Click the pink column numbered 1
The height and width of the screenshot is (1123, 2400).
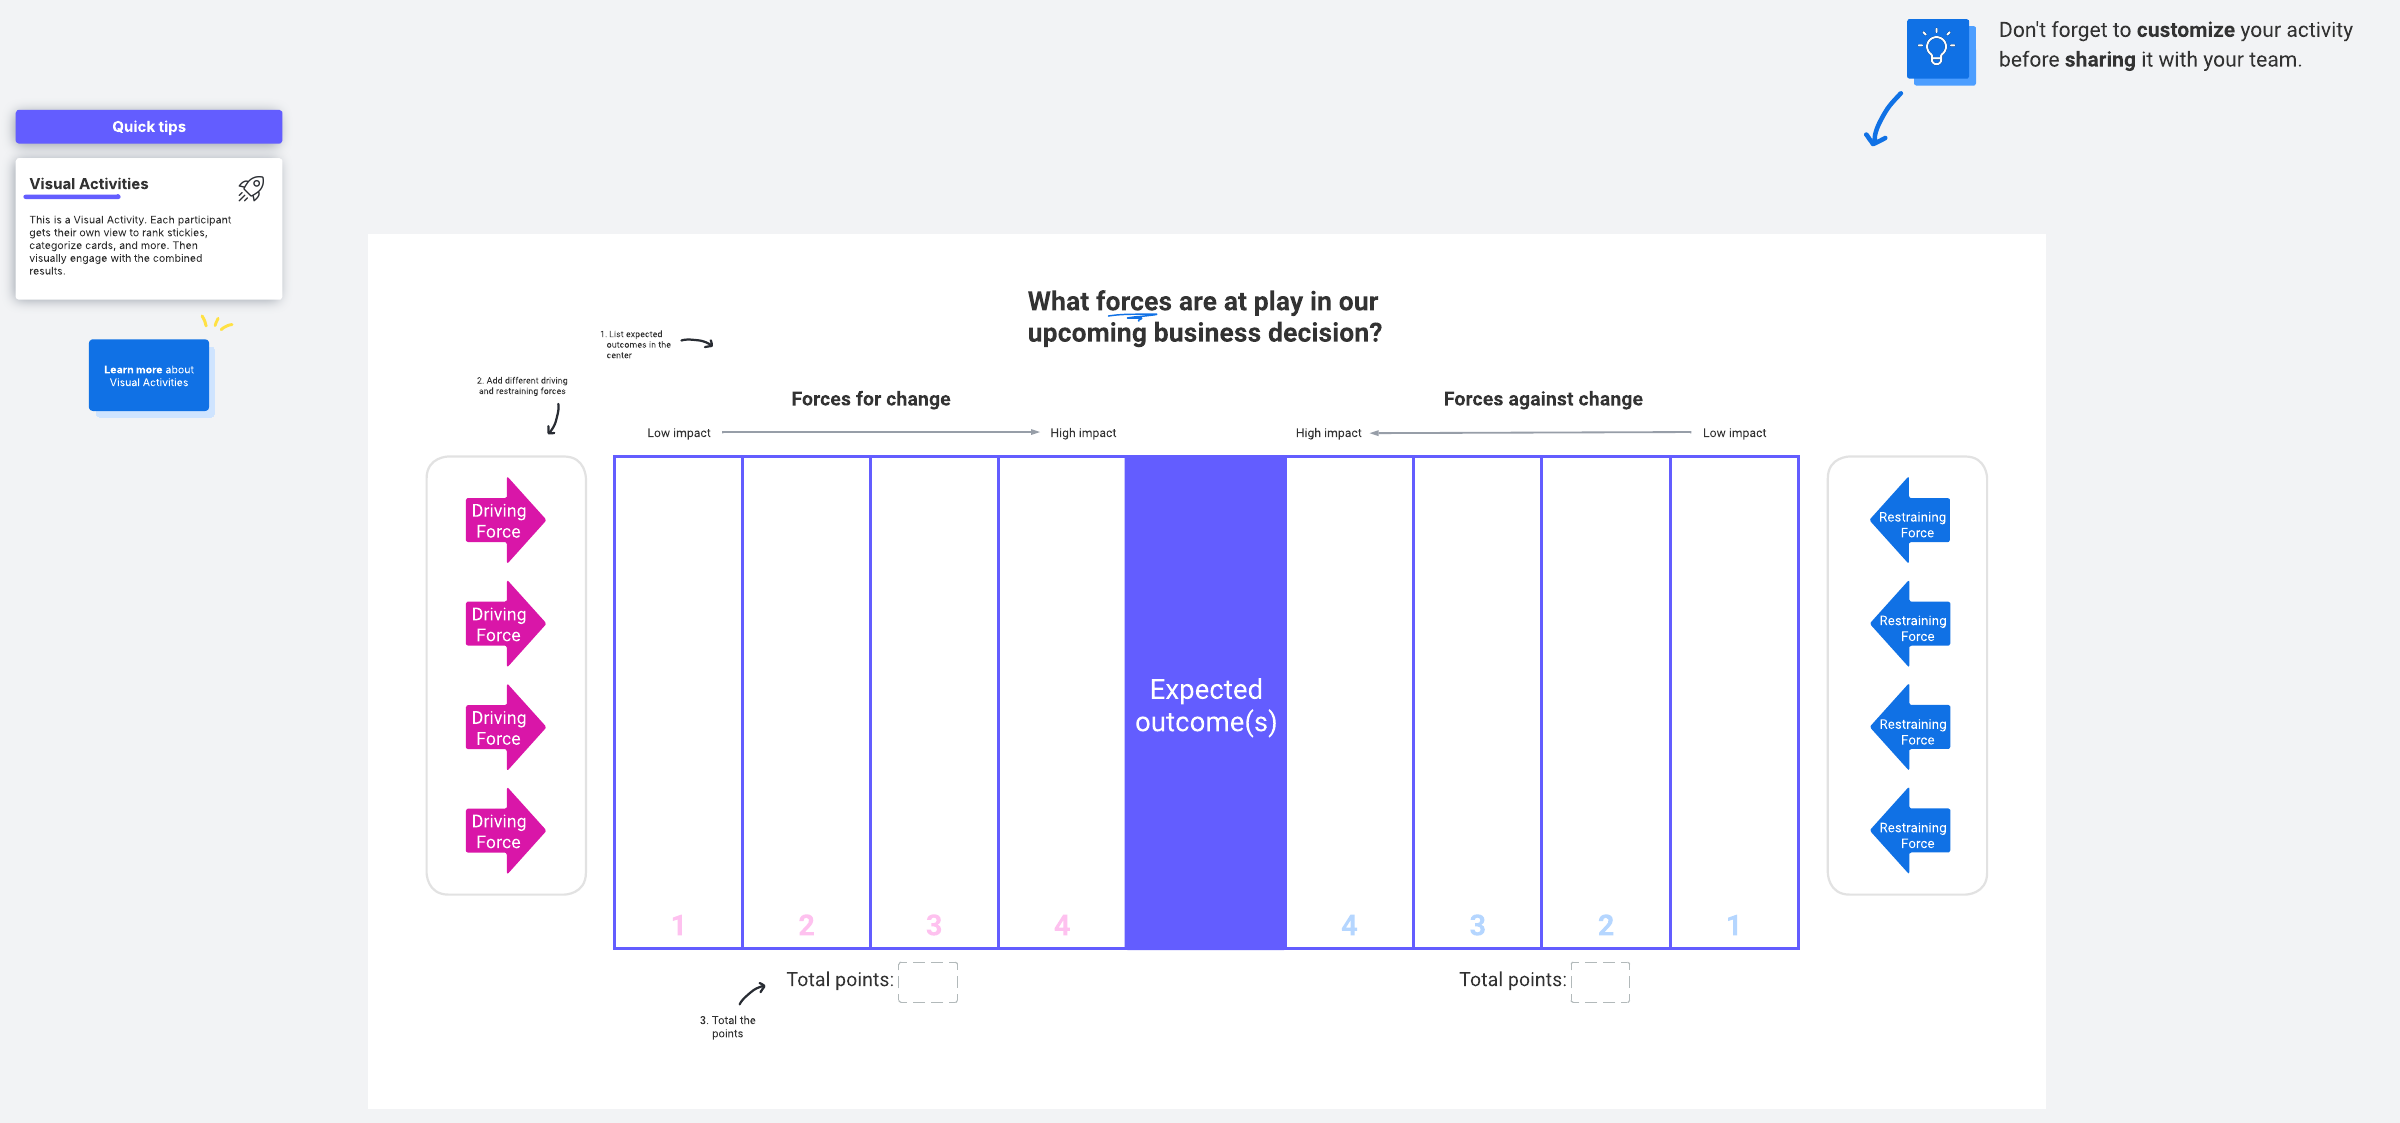pos(678,702)
